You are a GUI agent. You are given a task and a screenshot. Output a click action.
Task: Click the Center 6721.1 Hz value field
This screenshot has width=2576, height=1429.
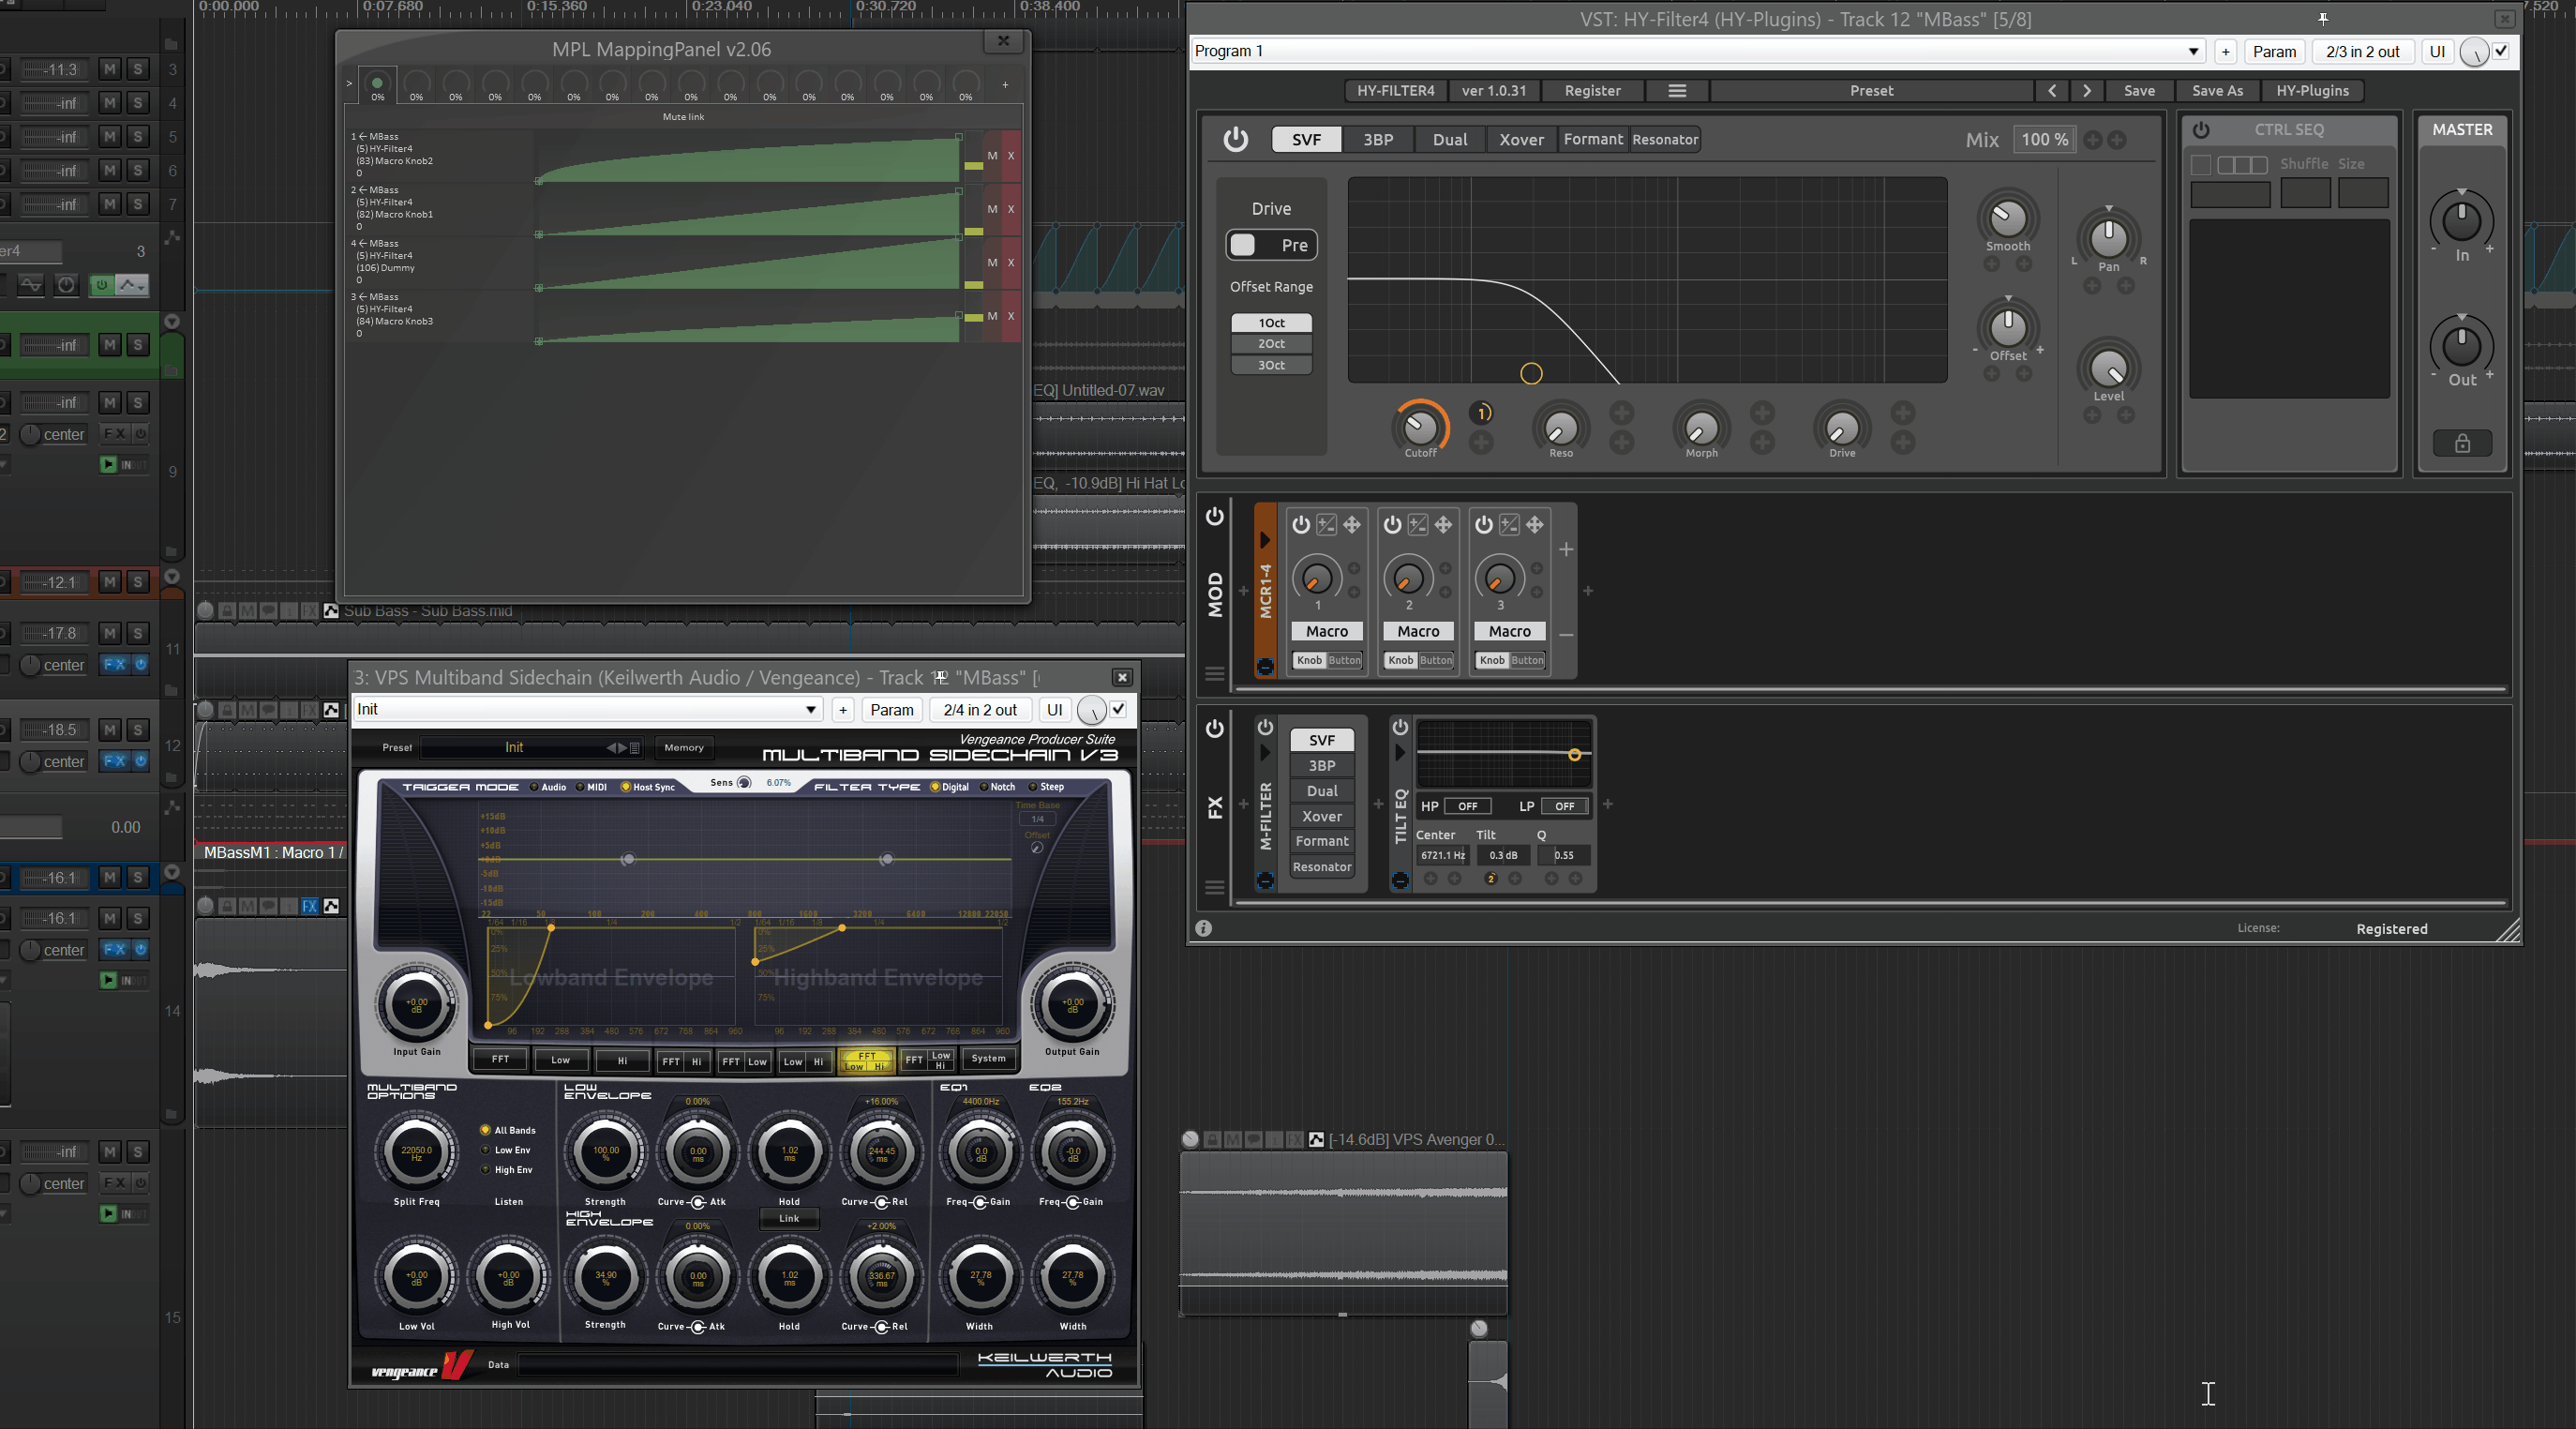tap(1442, 855)
